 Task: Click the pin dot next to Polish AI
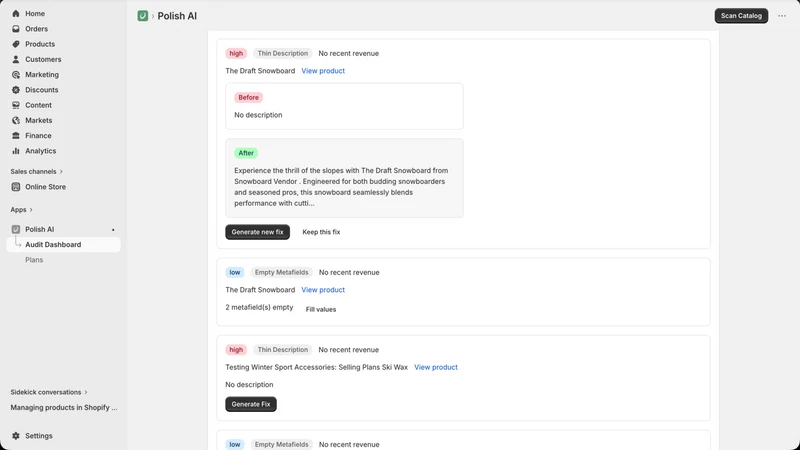pos(113,230)
